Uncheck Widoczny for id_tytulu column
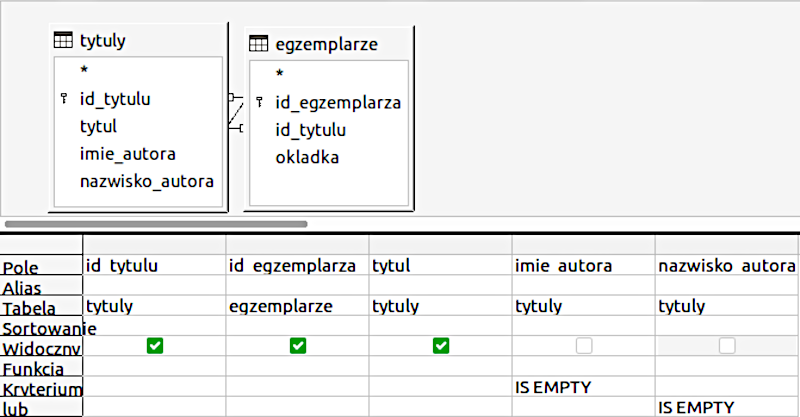The width and height of the screenshot is (800, 417). coord(155,346)
